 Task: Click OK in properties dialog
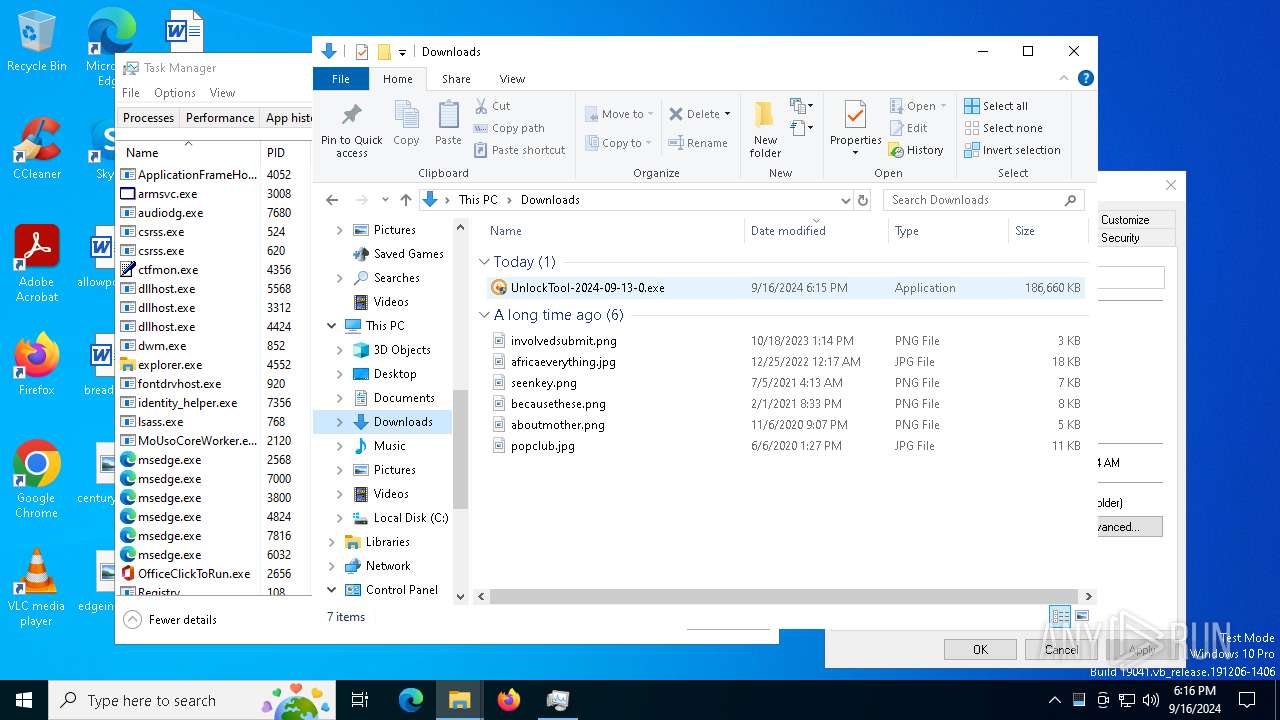(980, 649)
